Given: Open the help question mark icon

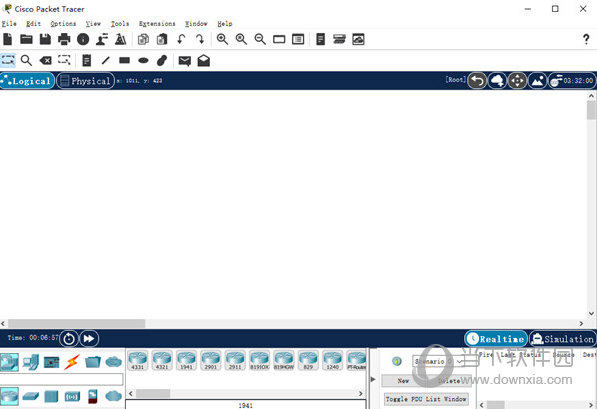Looking at the screenshot, I should click(586, 39).
